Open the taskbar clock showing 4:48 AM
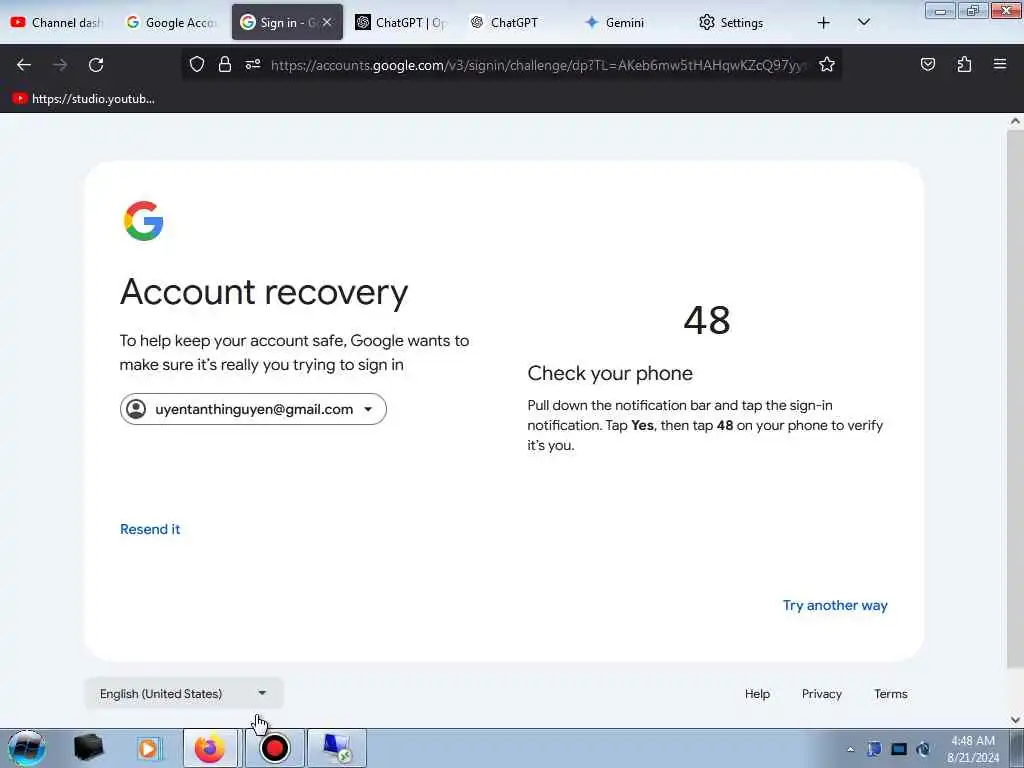1024x768 pixels. click(973, 749)
